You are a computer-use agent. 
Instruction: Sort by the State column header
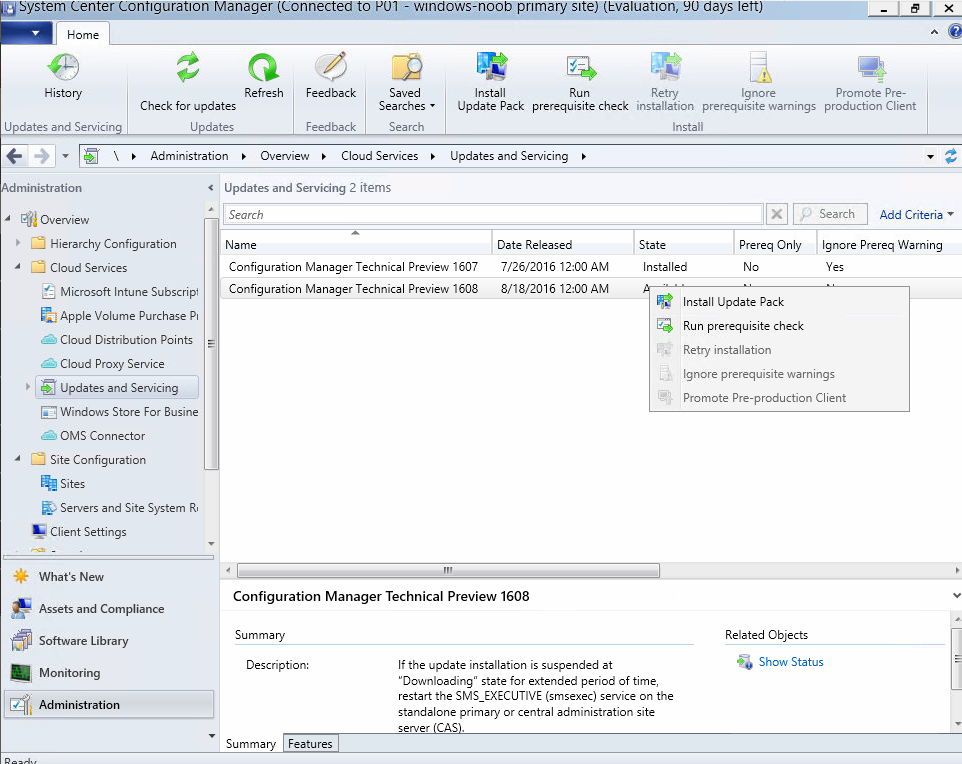point(683,244)
